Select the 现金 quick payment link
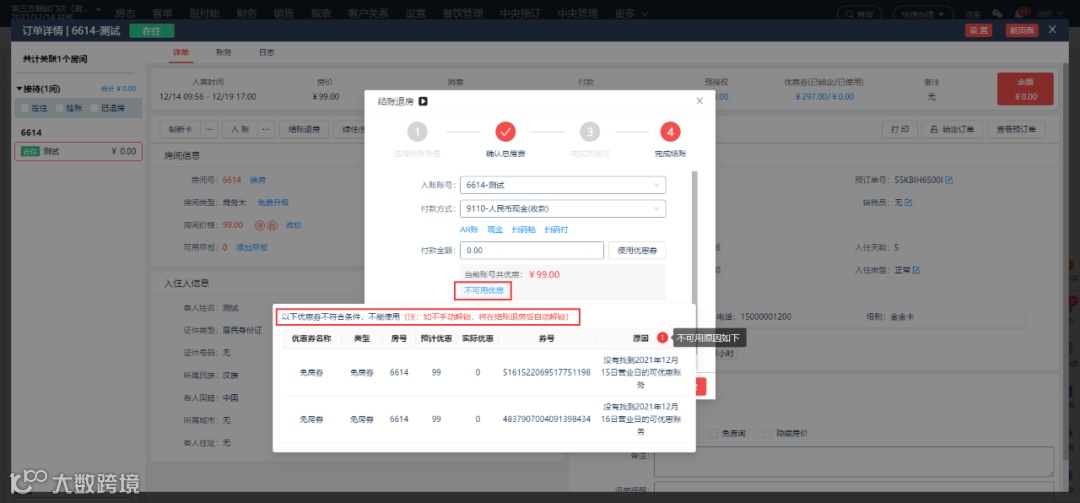Screen dimensions: 1080x503 click(x=495, y=229)
